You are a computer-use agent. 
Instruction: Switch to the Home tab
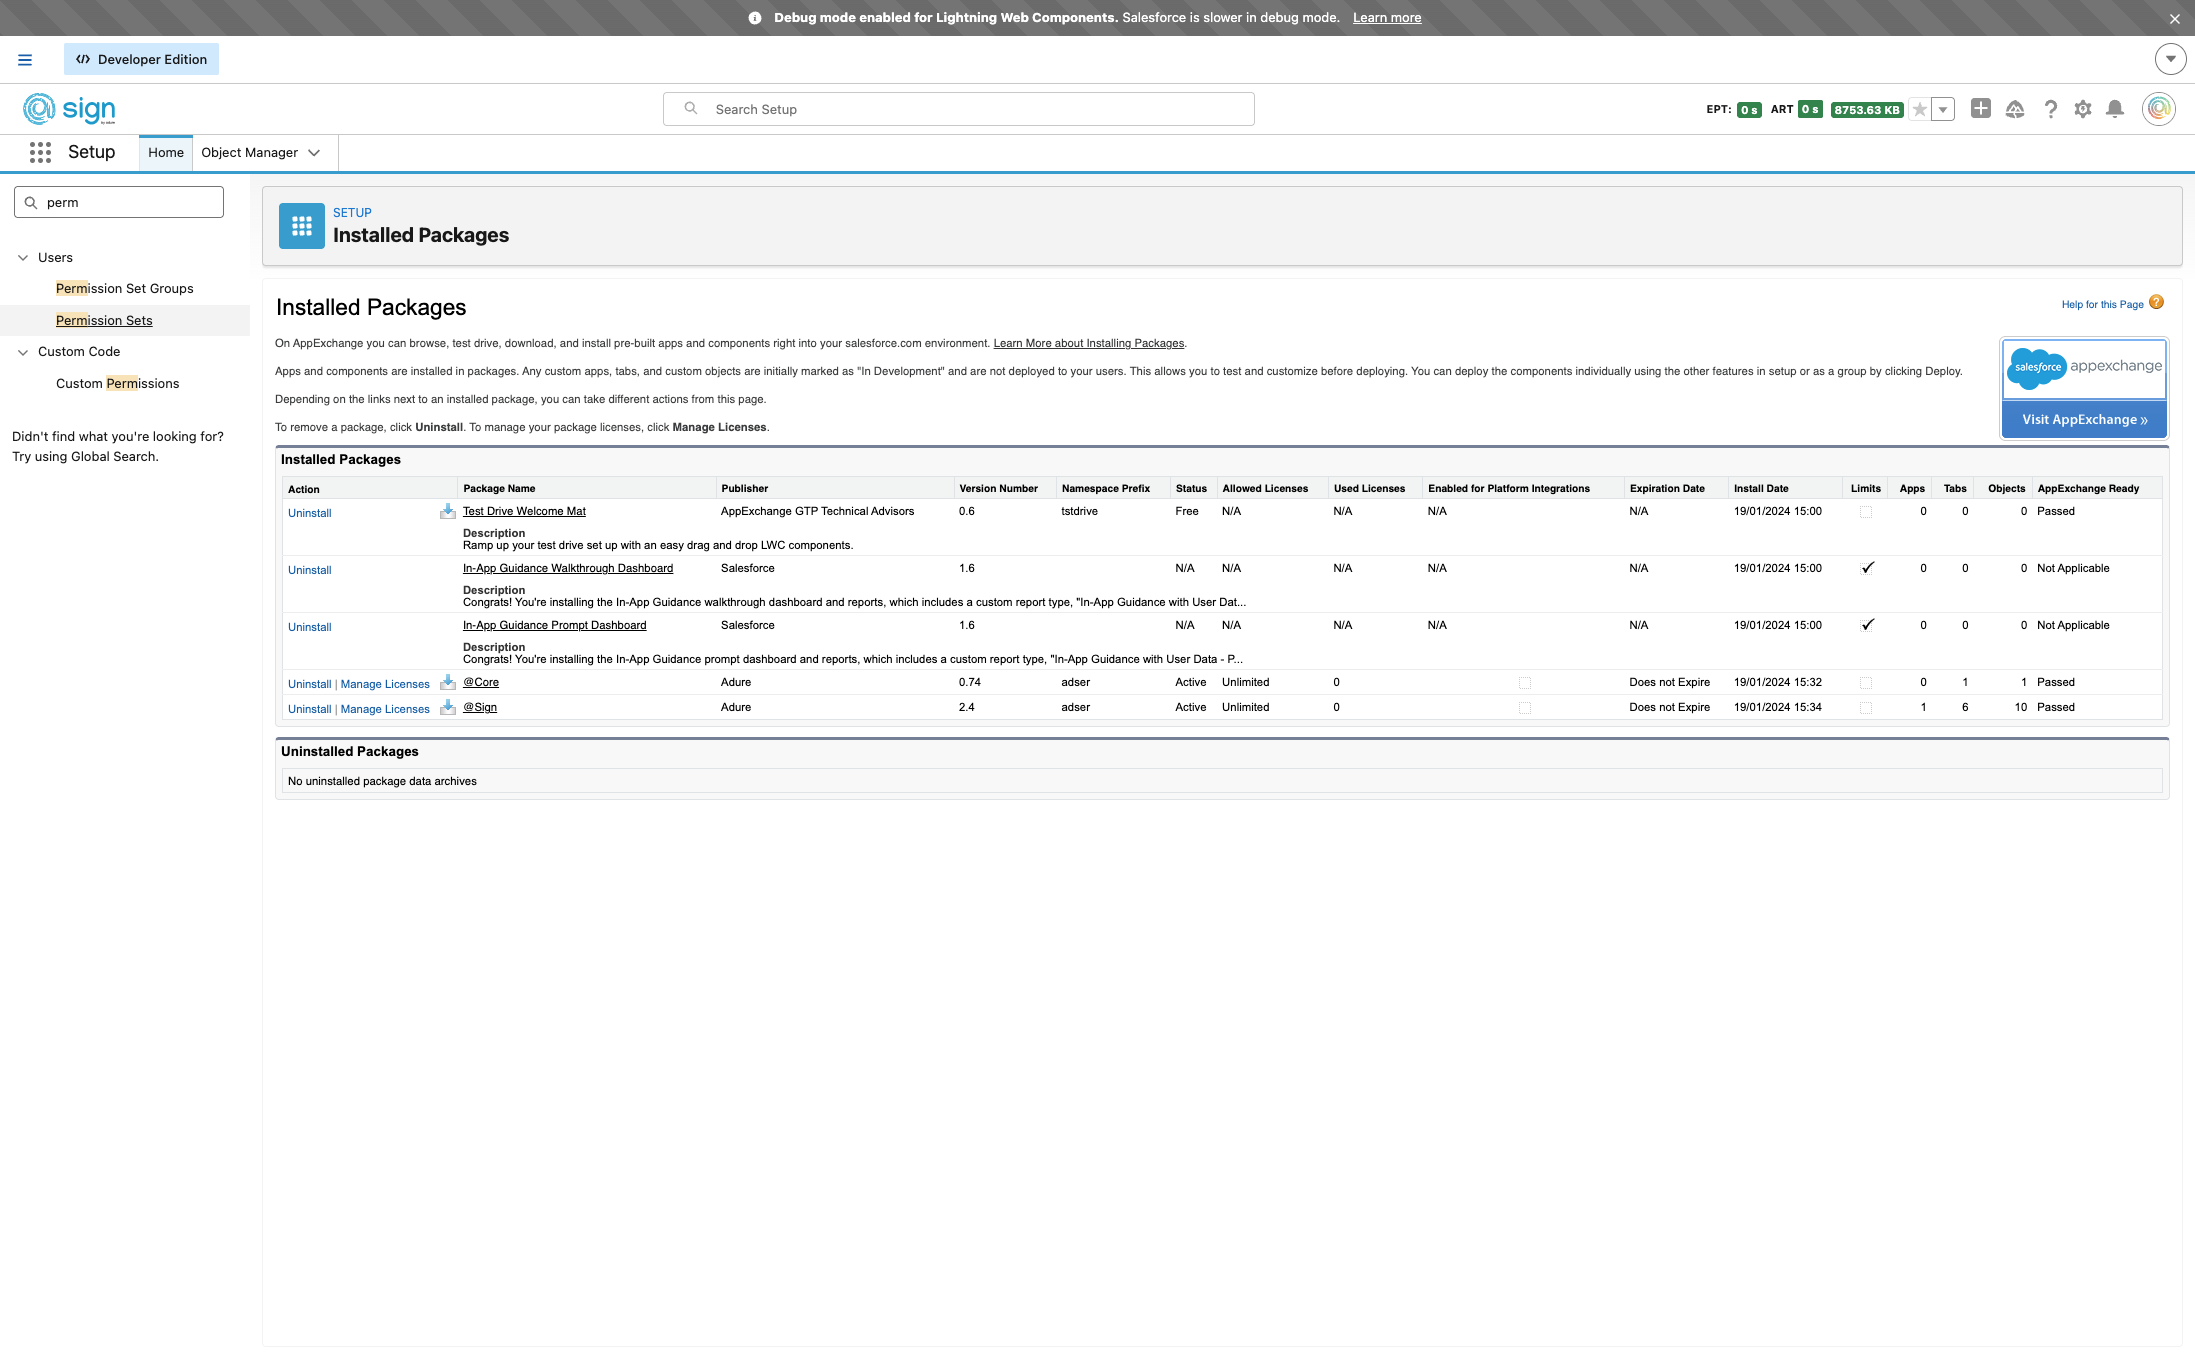[x=166, y=153]
